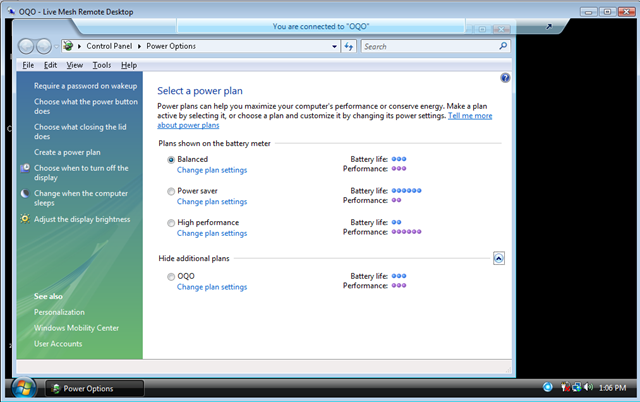Open Change plan settings for Balanced
Image resolution: width=640 pixels, height=402 pixels.
click(212, 170)
